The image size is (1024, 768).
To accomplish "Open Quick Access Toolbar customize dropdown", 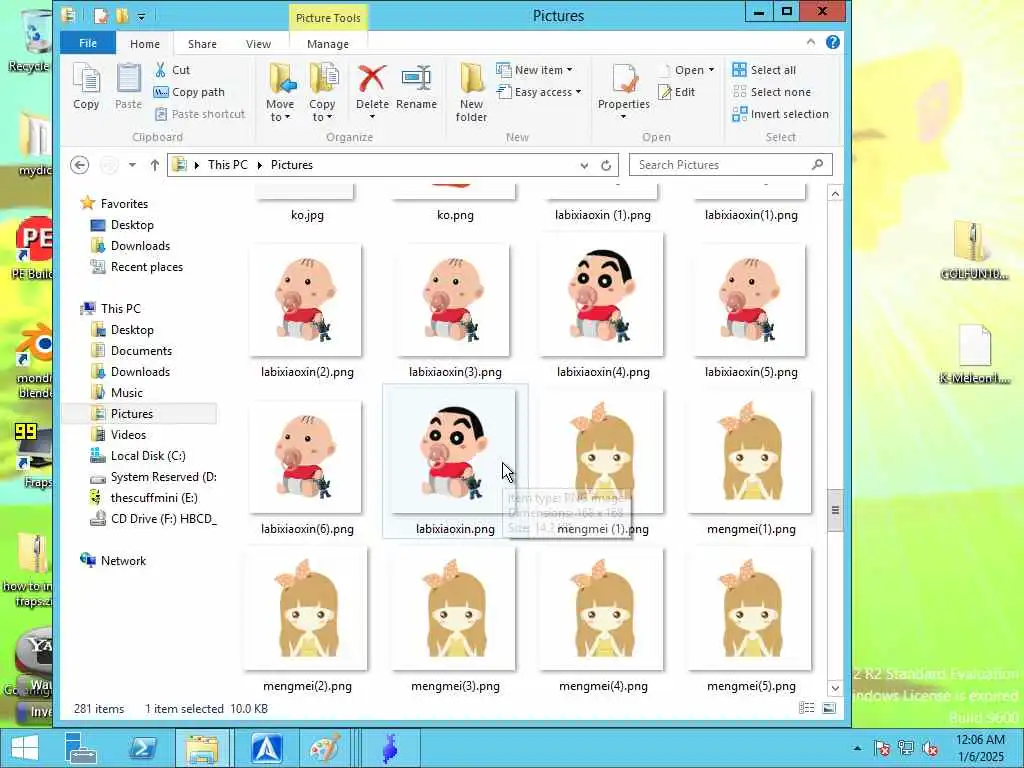I will (142, 16).
